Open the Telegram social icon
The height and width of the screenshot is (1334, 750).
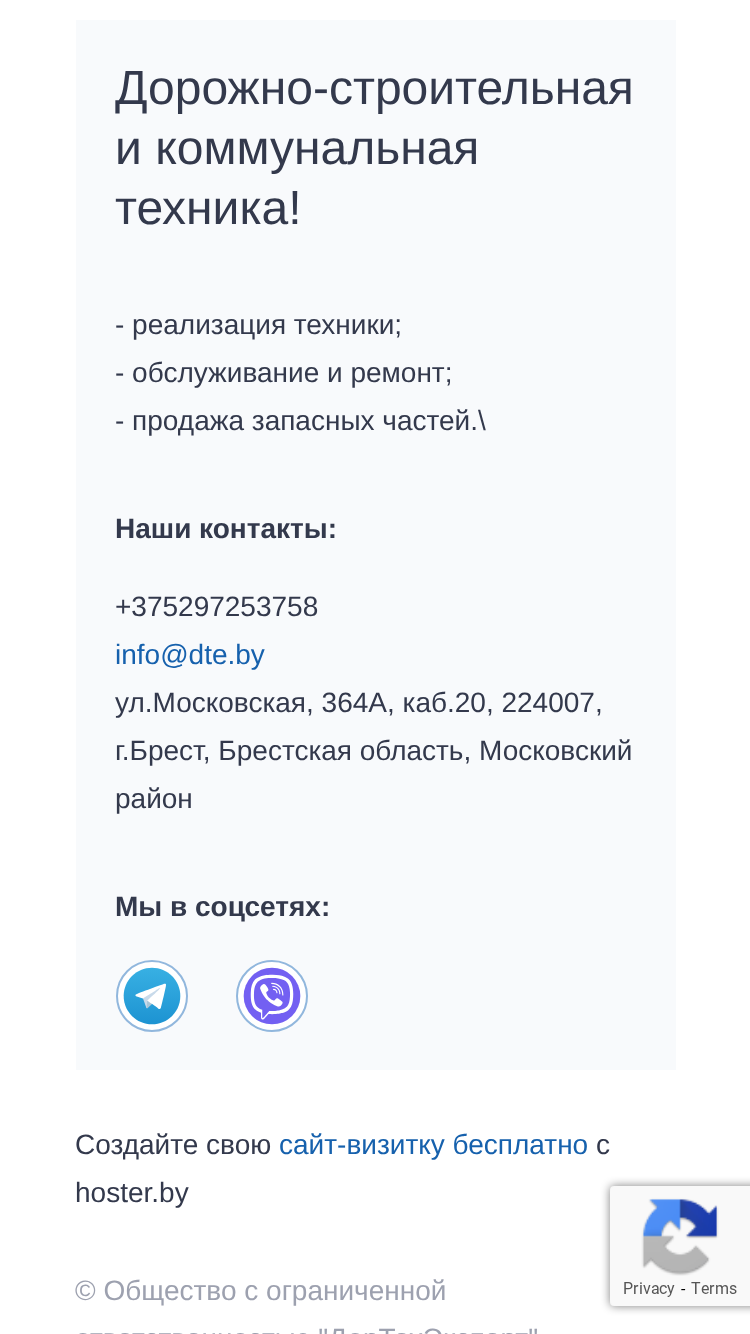pos(152,996)
